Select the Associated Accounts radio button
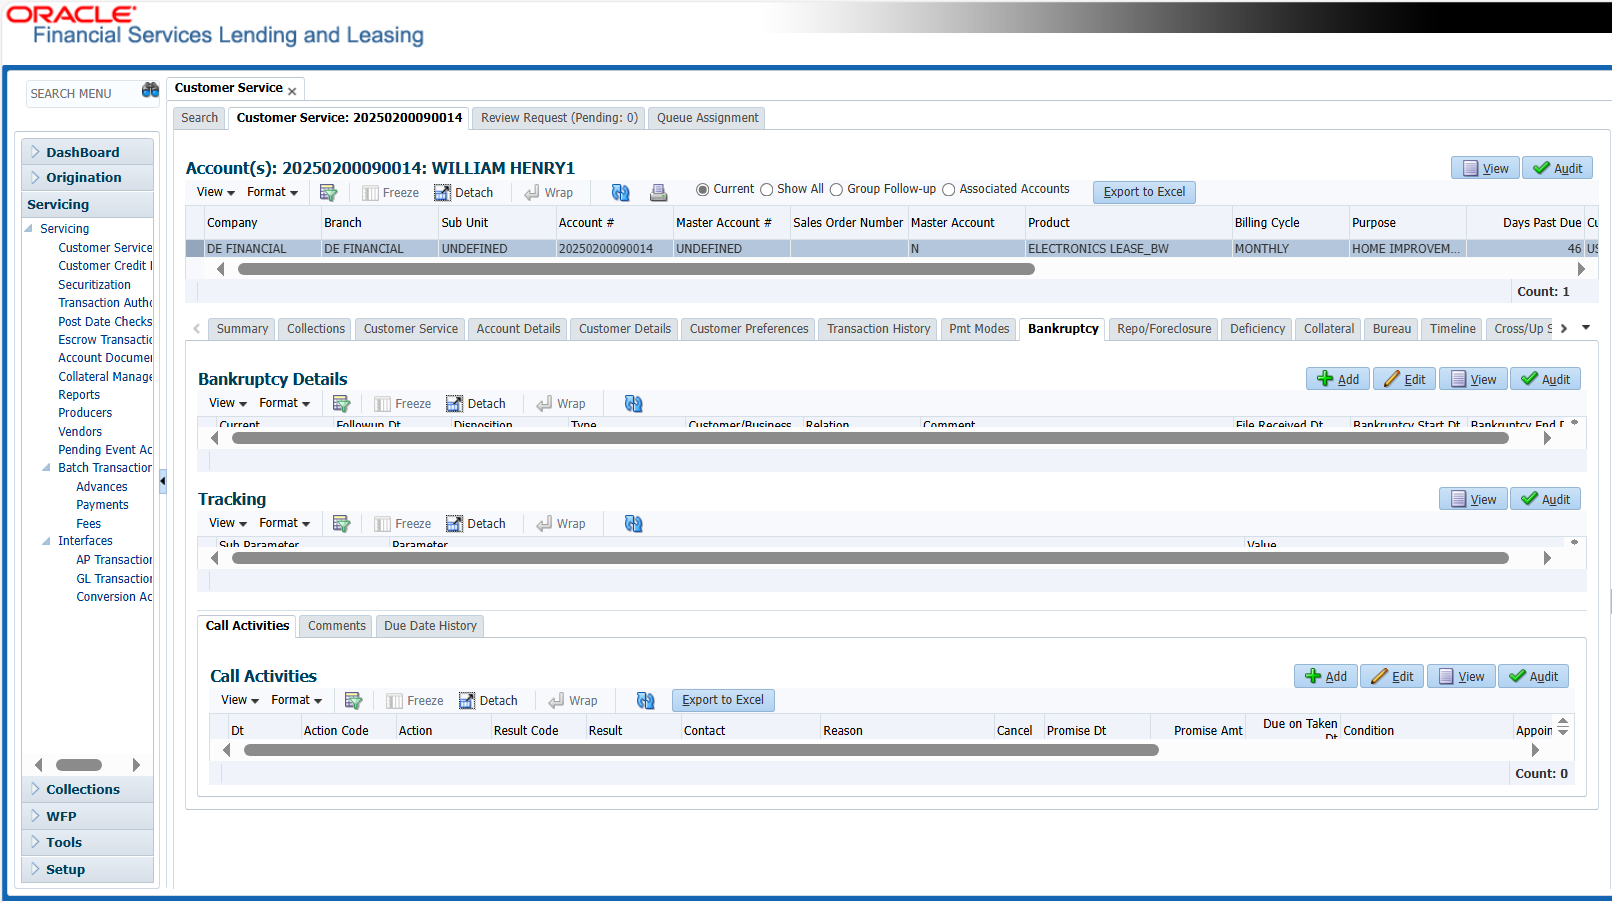Screen dimensions: 1612x903 tap(949, 190)
